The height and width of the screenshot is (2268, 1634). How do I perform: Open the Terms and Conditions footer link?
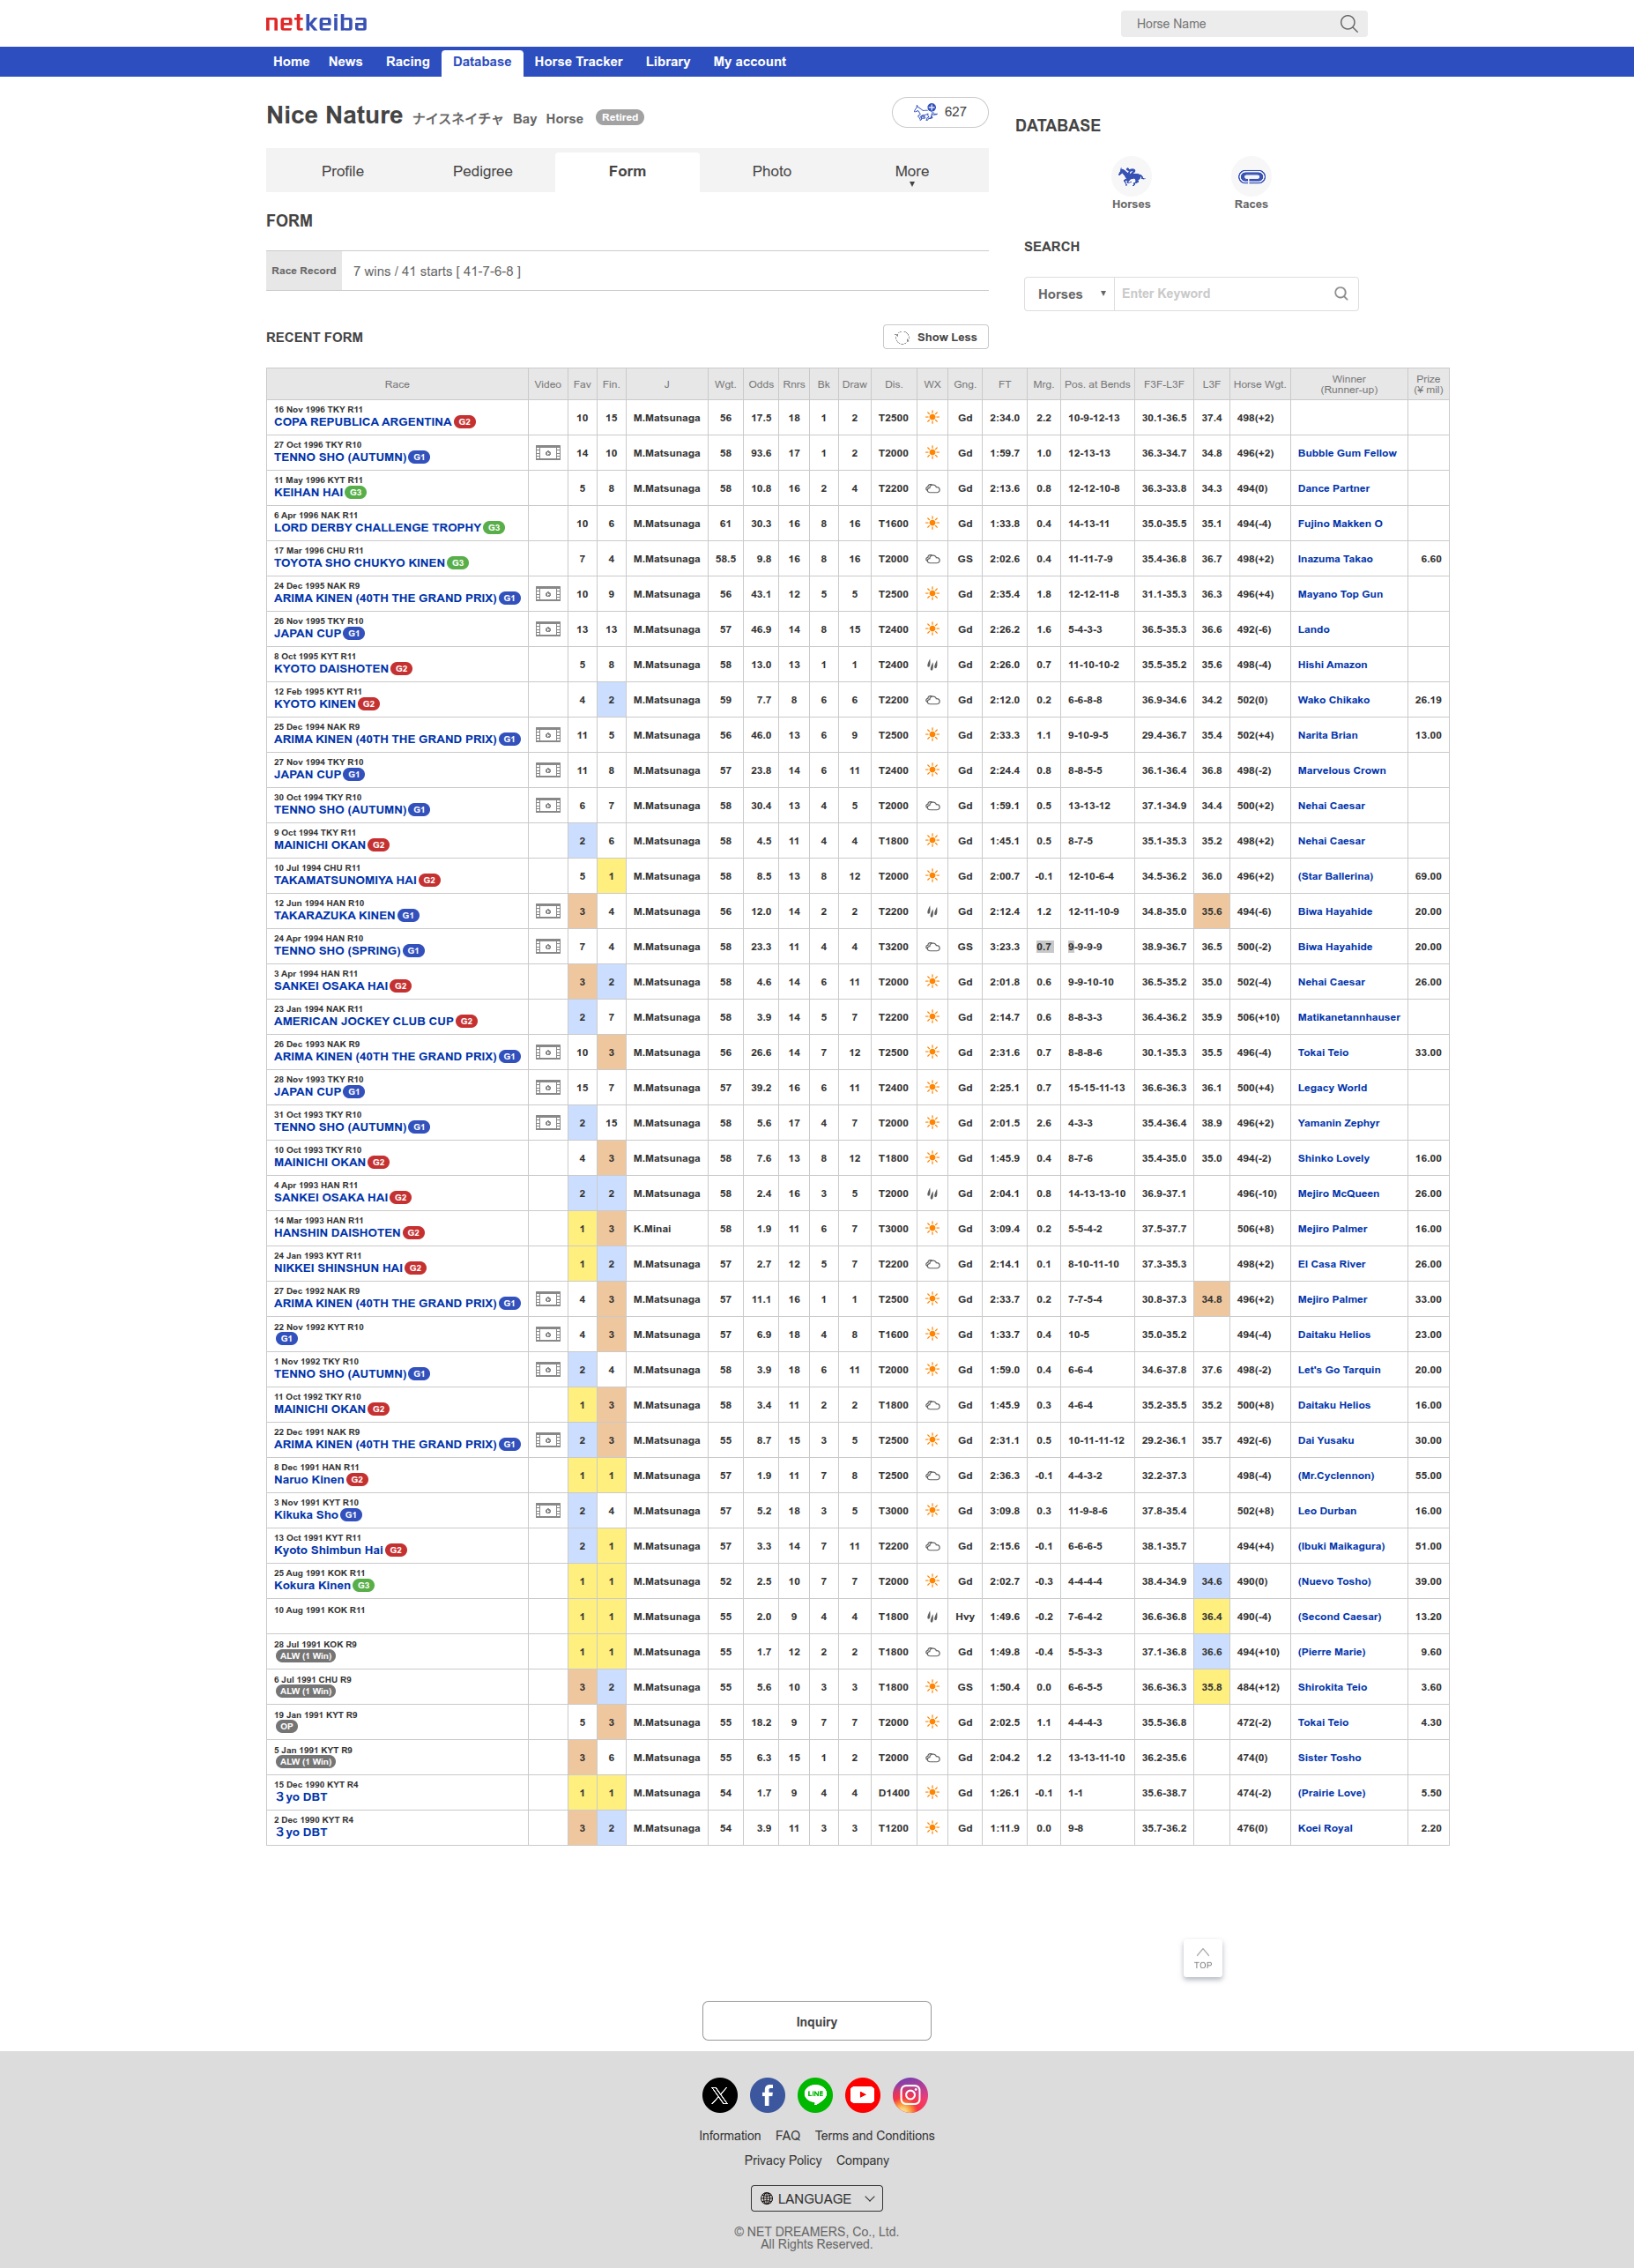875,2135
